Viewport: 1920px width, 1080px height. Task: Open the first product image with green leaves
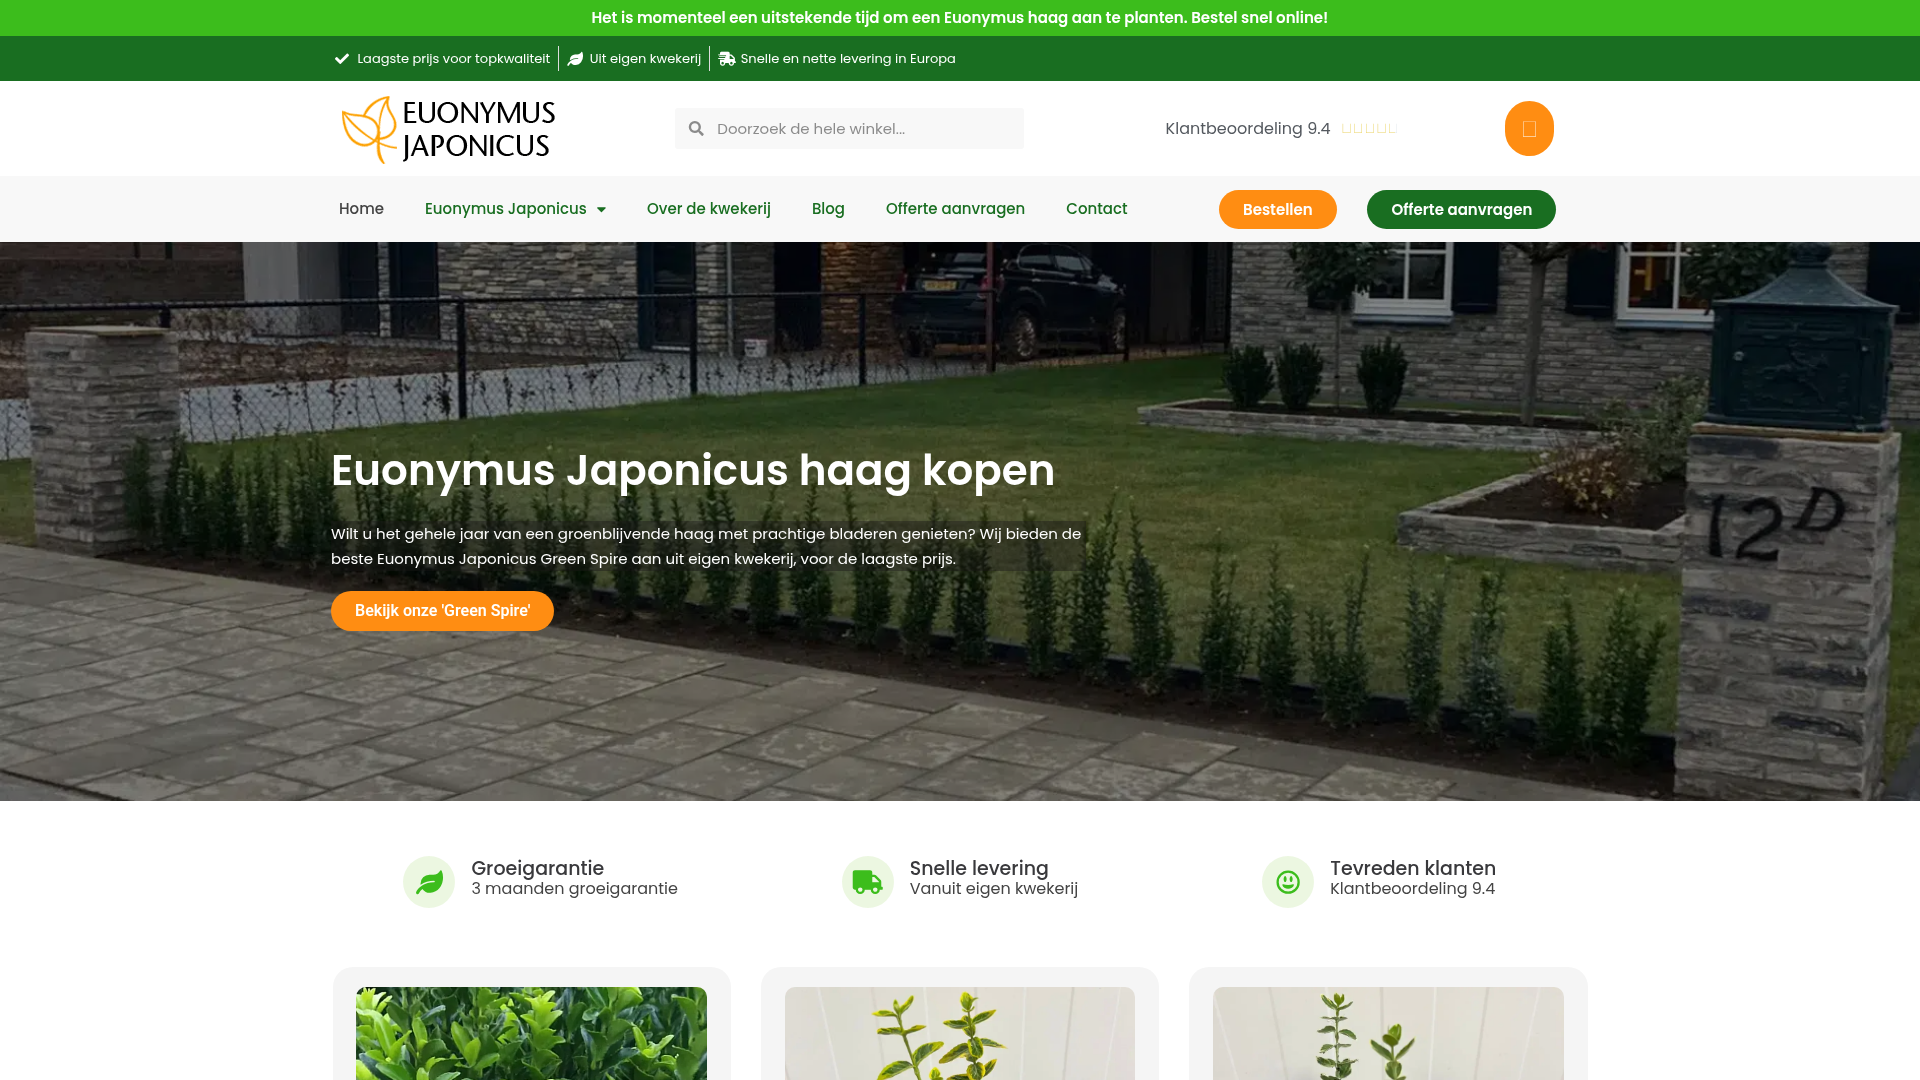531,1034
